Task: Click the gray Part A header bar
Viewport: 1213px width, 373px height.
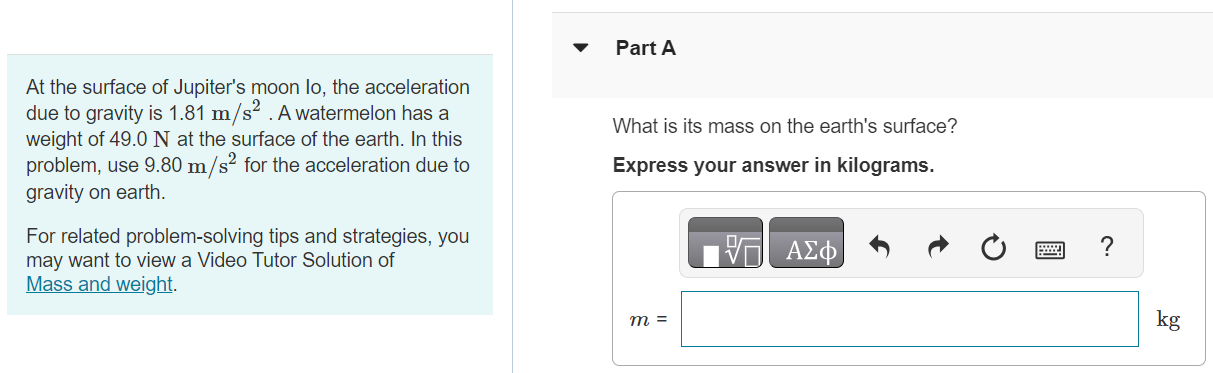Action: pyautogui.click(x=882, y=54)
